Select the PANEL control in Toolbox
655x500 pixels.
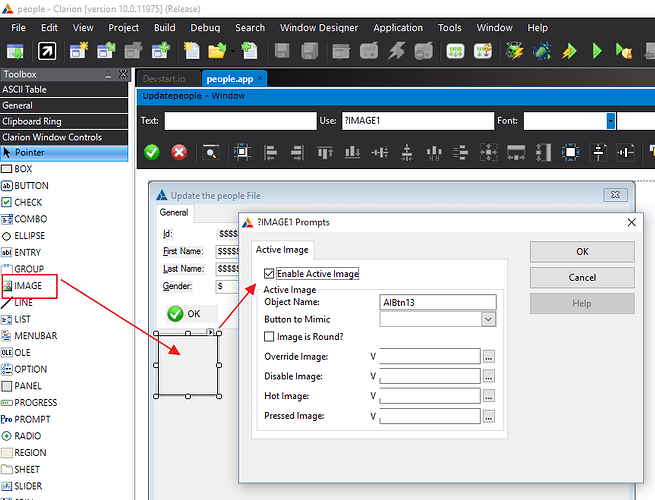click(21, 386)
